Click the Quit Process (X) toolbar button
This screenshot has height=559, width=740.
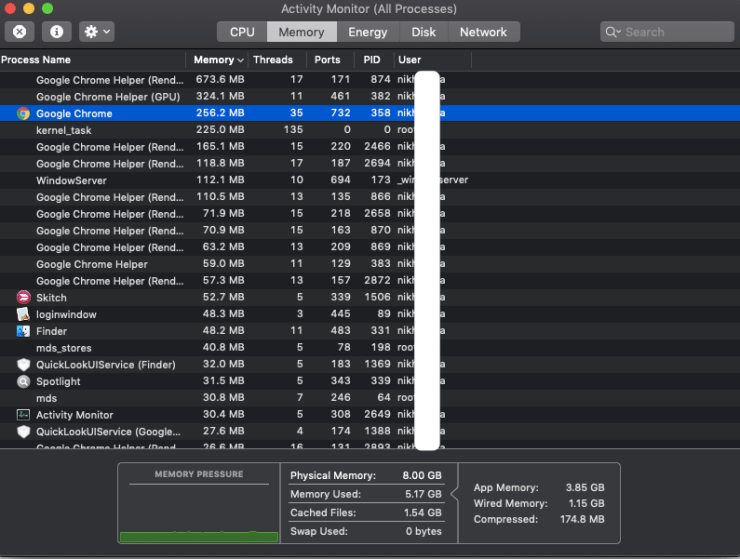(x=19, y=32)
